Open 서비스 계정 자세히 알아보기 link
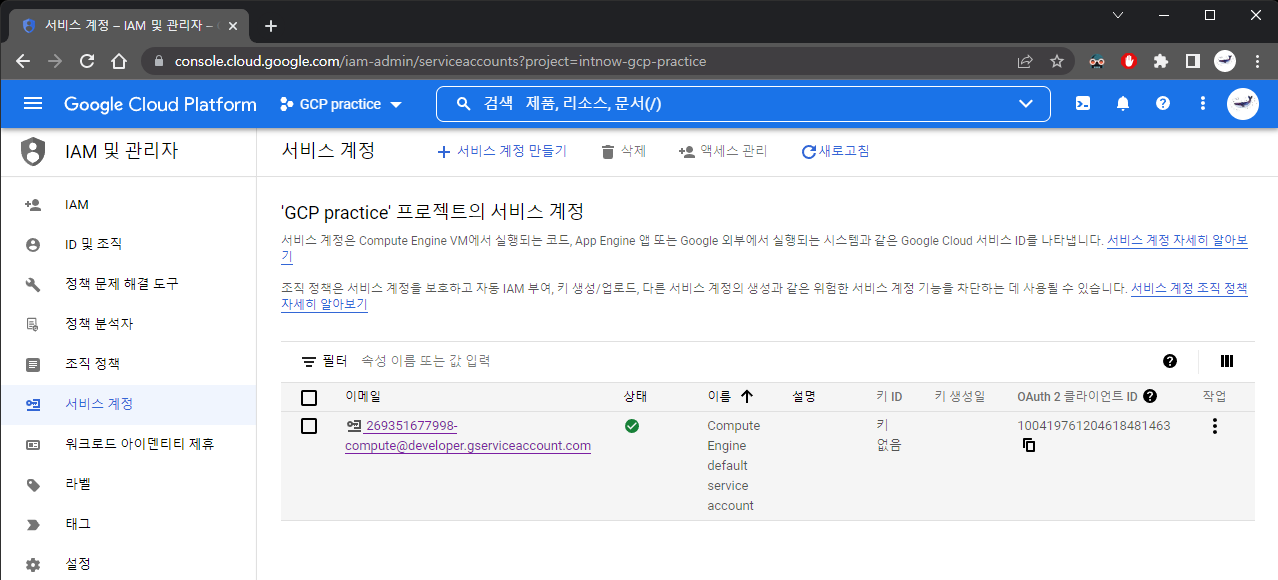The height and width of the screenshot is (580, 1278). [x=1177, y=241]
